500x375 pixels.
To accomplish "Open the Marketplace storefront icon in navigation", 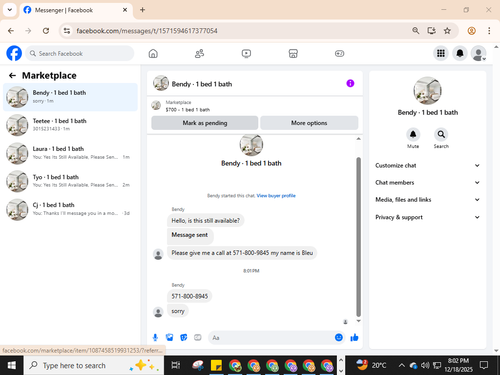I will [x=293, y=53].
